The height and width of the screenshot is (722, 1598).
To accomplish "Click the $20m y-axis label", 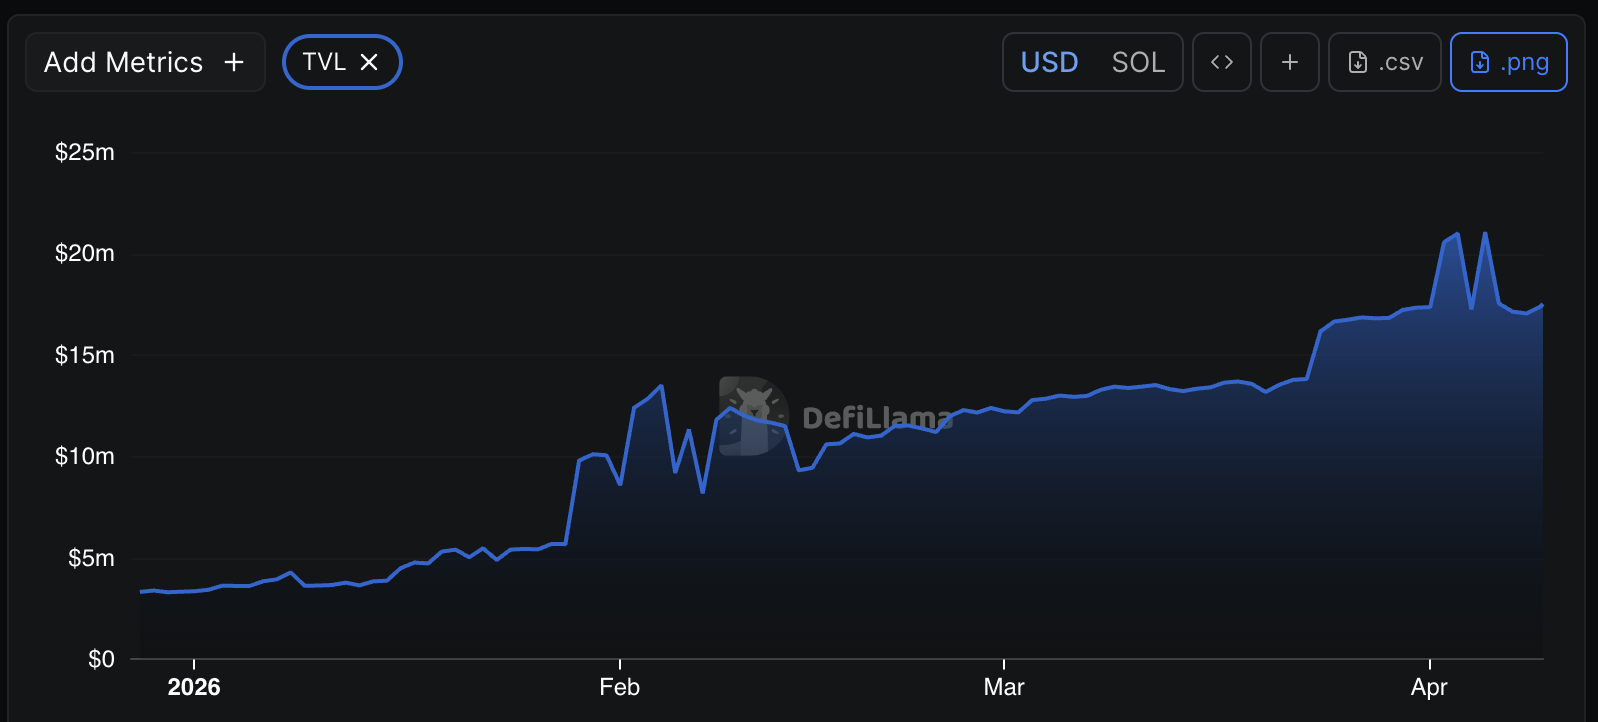I will pyautogui.click(x=85, y=253).
